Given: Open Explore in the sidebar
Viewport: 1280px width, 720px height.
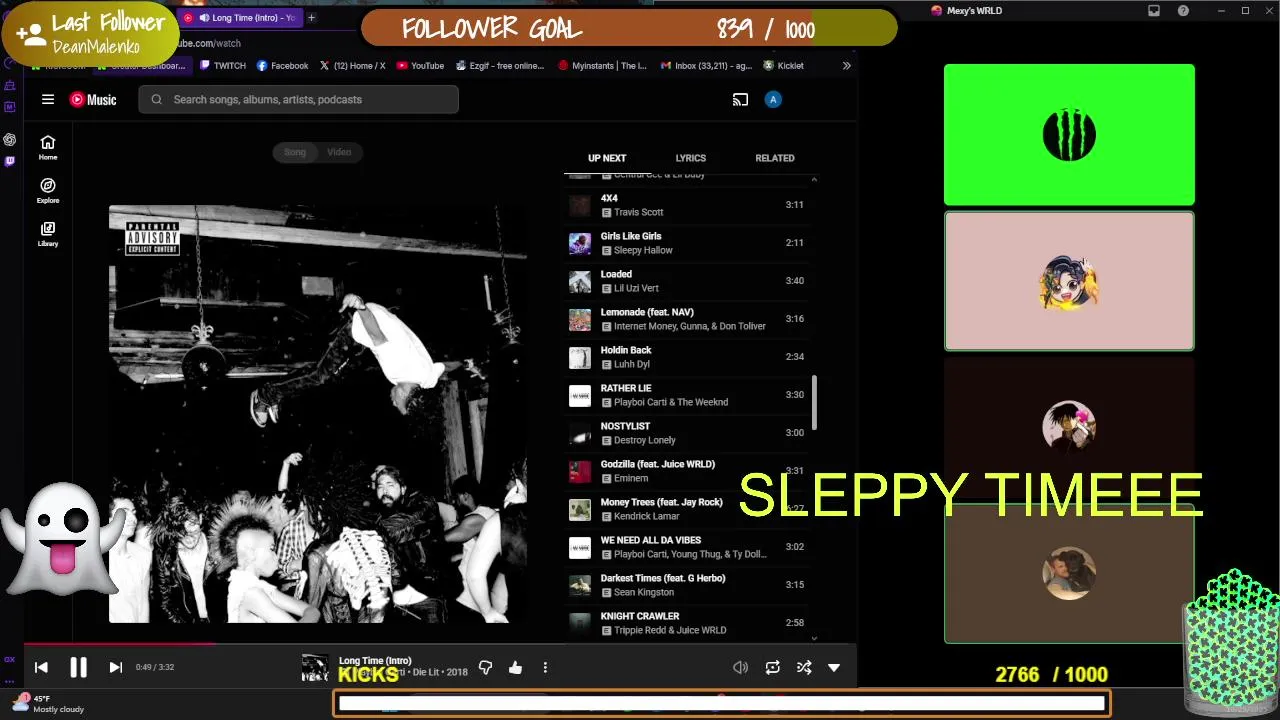Looking at the screenshot, I should (48, 190).
